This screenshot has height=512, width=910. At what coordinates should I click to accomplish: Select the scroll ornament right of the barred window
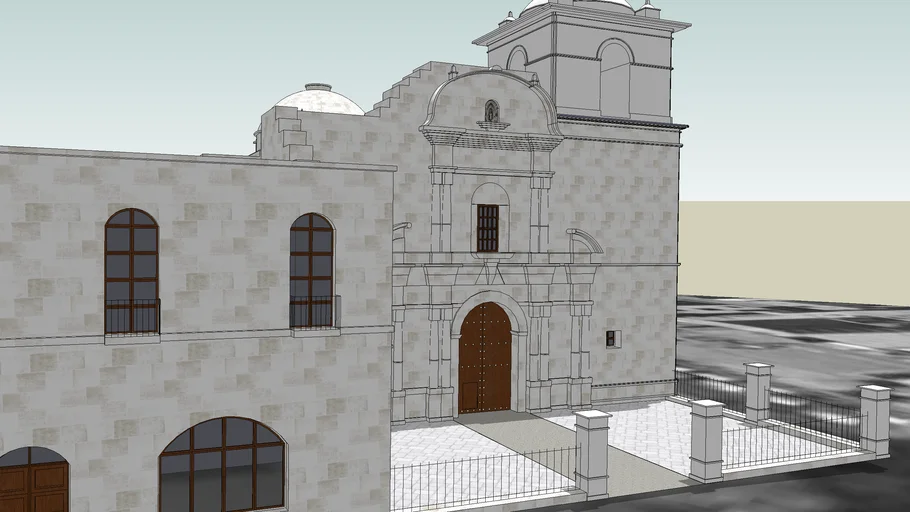click(586, 241)
